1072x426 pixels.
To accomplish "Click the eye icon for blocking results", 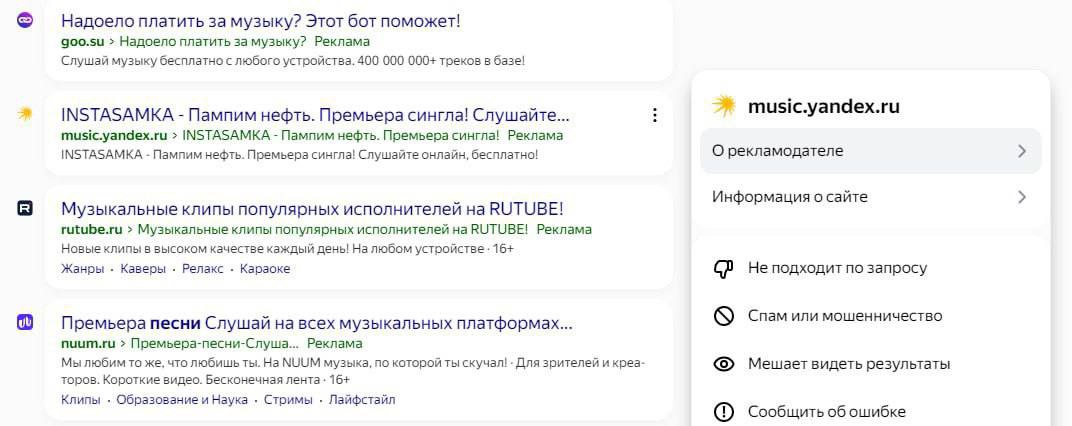I will (724, 364).
